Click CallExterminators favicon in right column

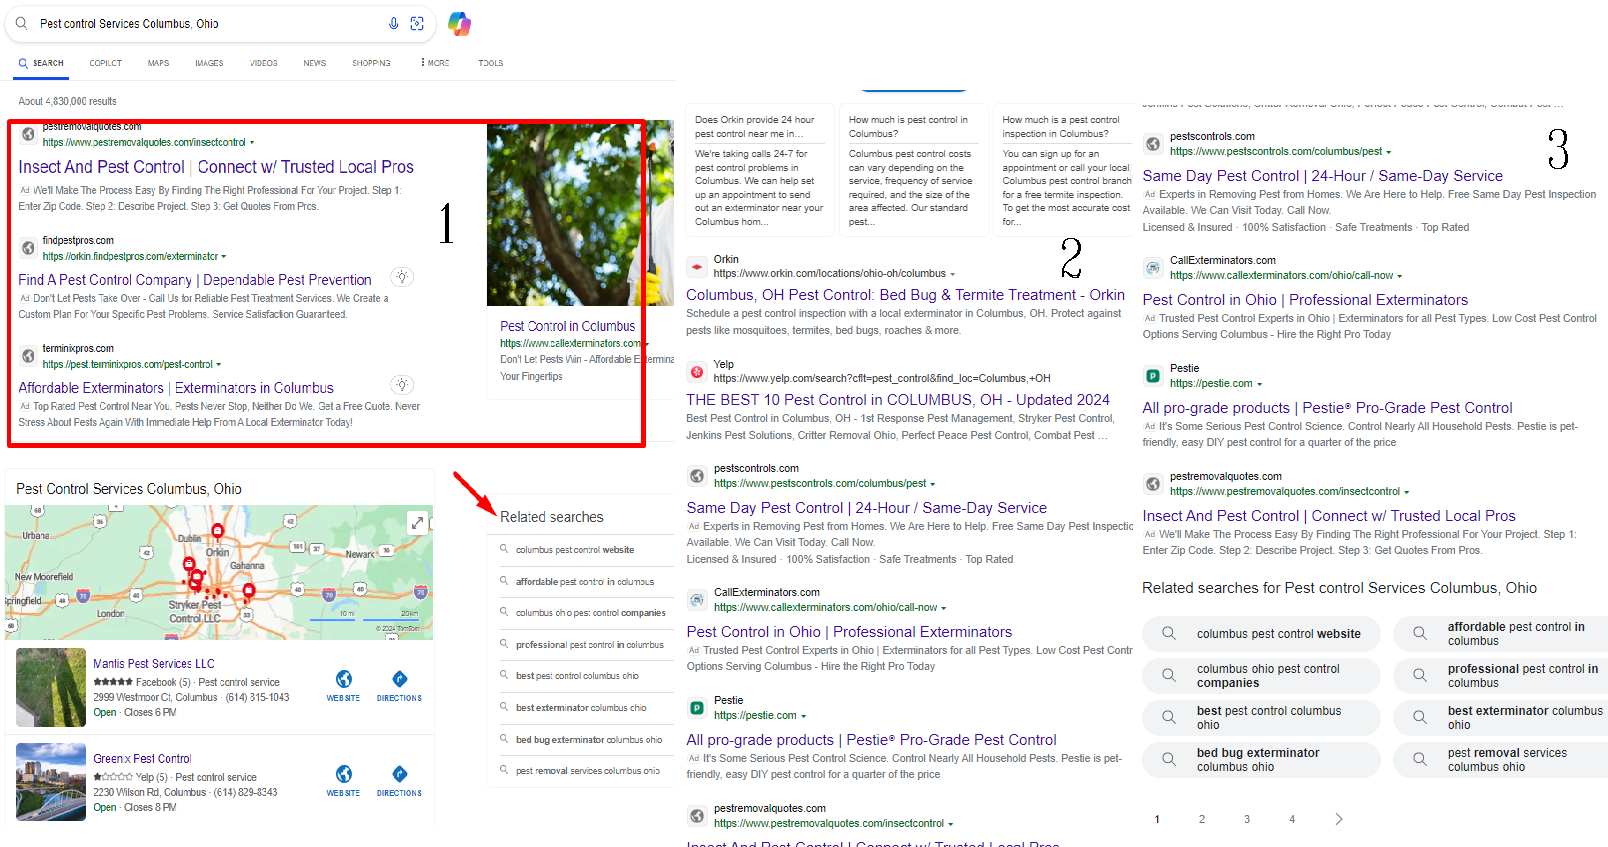(x=1153, y=268)
